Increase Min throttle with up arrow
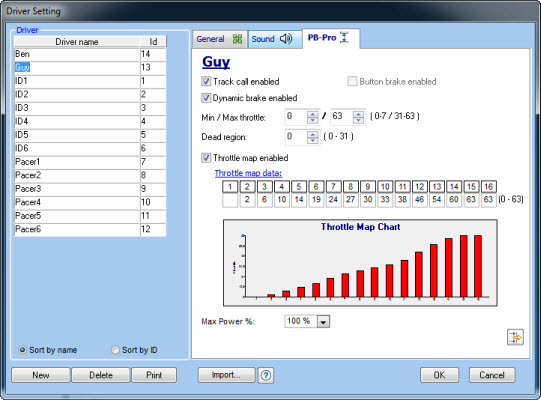The width and height of the screenshot is (541, 400). (313, 114)
